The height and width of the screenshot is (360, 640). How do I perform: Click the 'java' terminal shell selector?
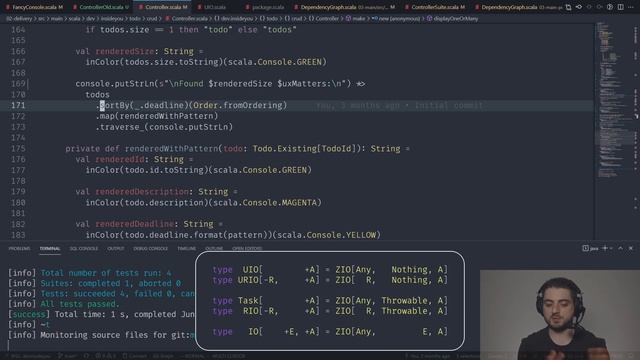tap(590, 248)
